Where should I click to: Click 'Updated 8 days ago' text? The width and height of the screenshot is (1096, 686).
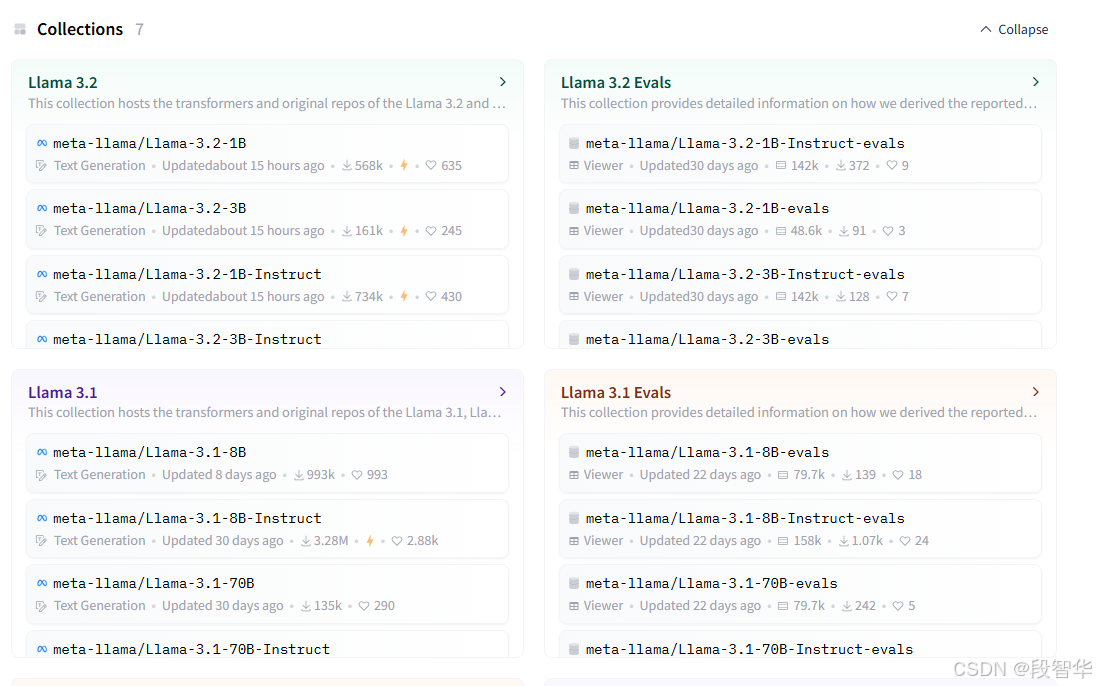tap(219, 475)
